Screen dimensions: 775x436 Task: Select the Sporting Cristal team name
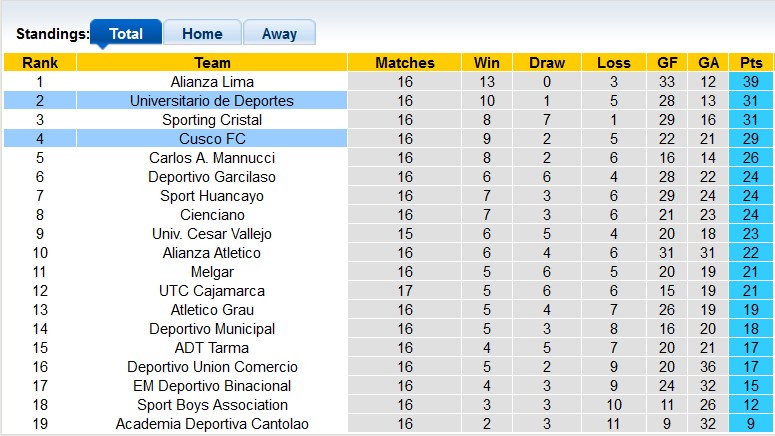pyautogui.click(x=212, y=120)
